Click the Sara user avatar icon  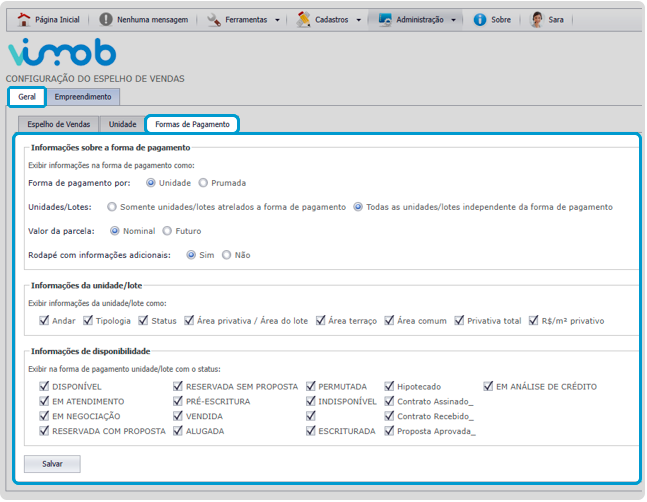(536, 19)
